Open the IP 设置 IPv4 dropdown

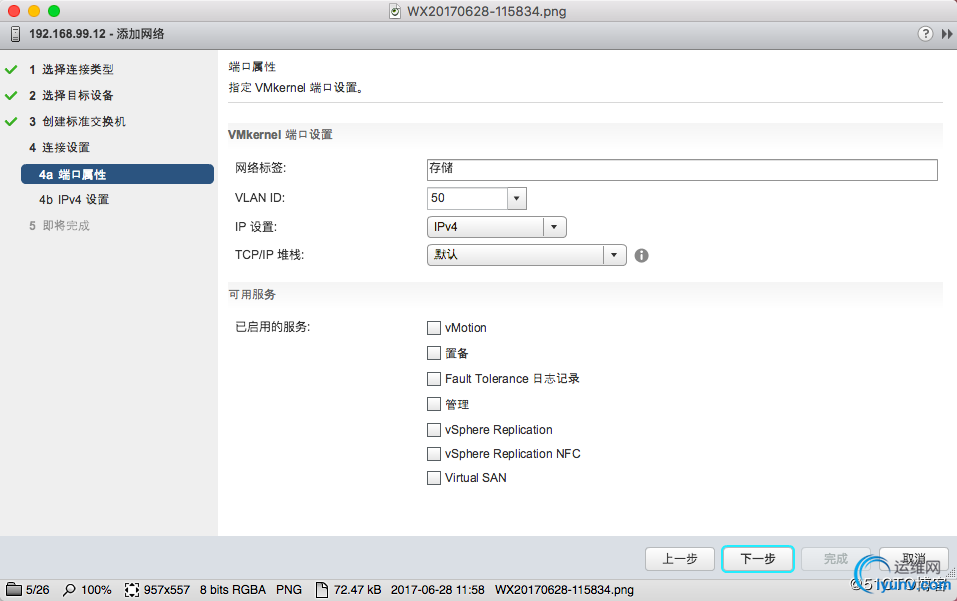(497, 227)
